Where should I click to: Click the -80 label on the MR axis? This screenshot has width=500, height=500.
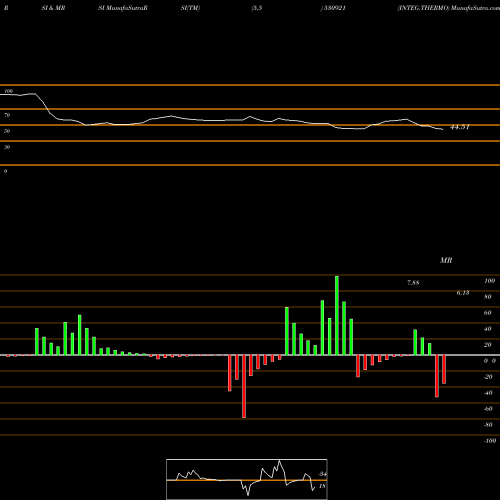point(488,425)
